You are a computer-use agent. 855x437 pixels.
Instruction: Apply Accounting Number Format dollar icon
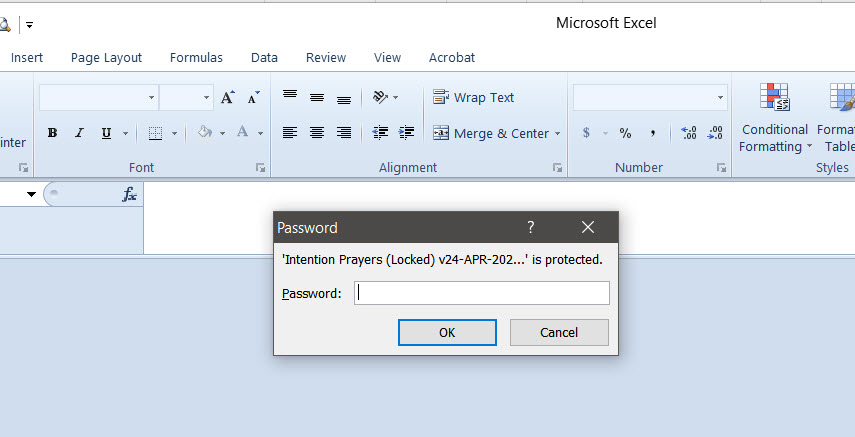(x=586, y=133)
